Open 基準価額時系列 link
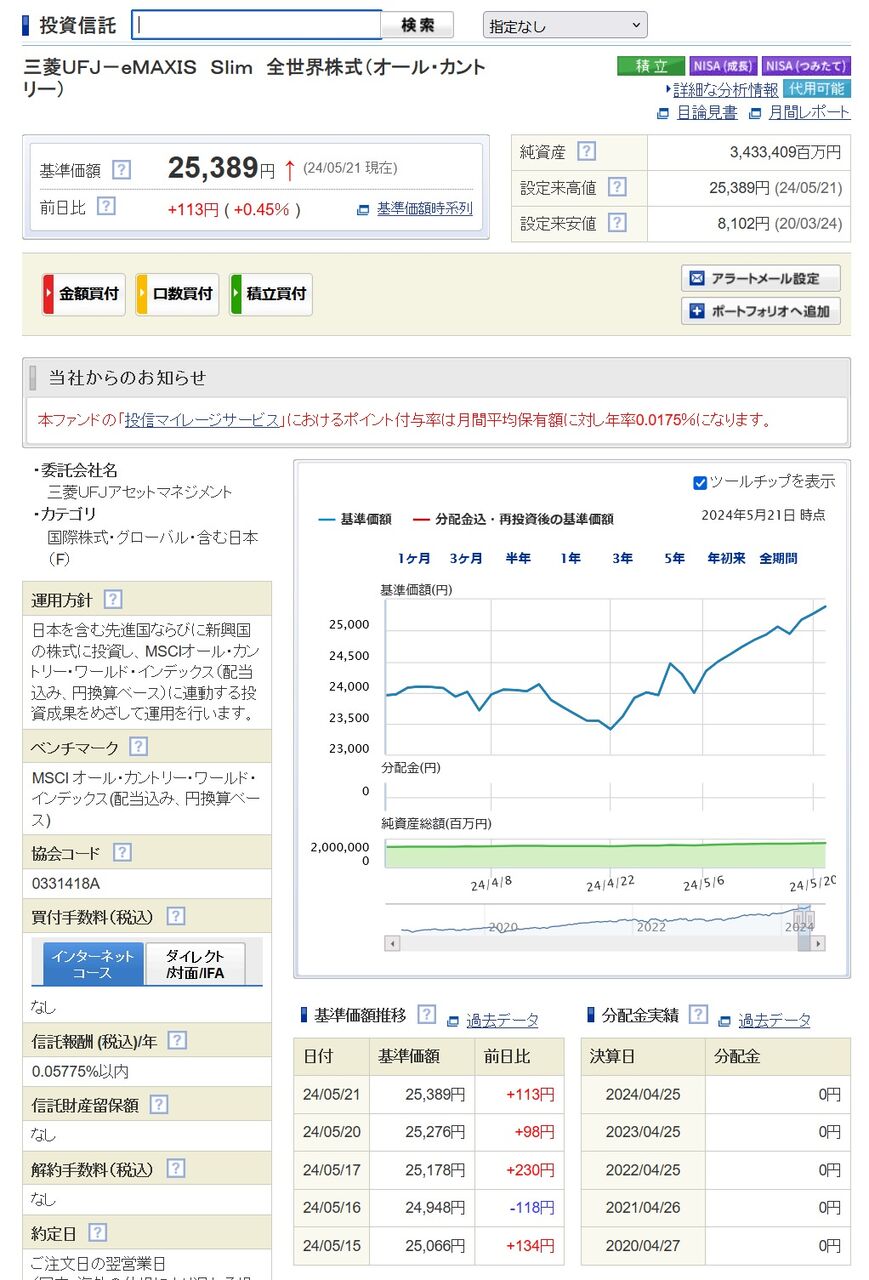 424,209
